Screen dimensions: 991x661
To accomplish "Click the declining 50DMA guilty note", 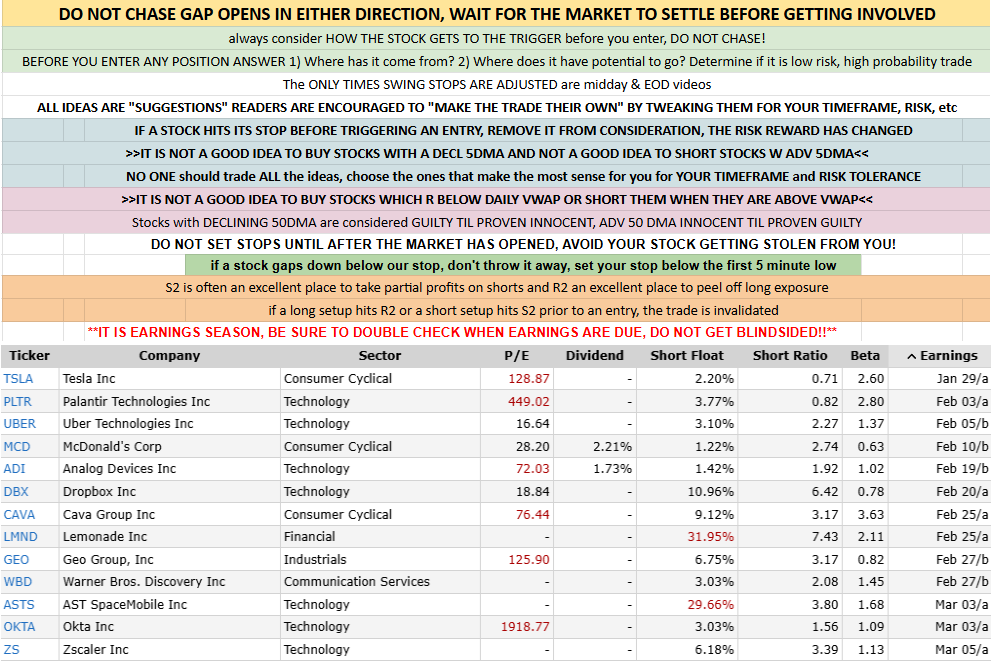I will point(497,222).
